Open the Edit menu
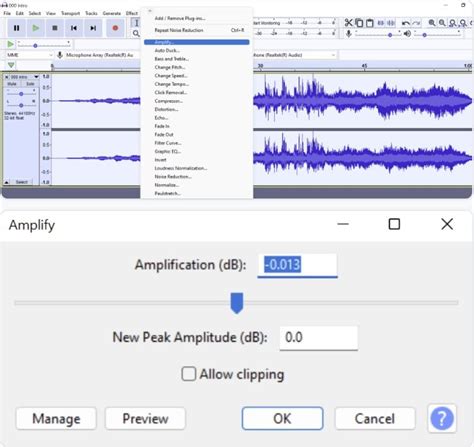 pos(20,13)
